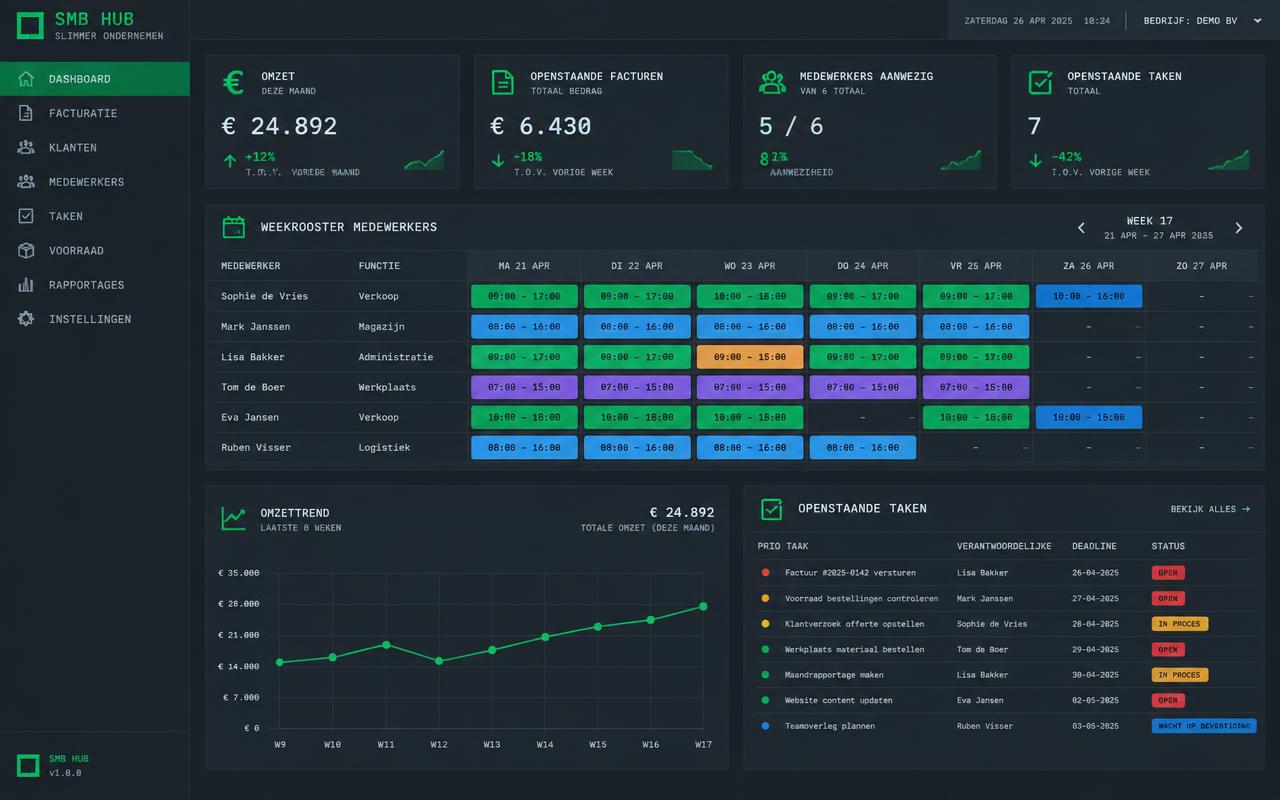
Task: Click Sophie de Vries Saturday 10:00 - 16:00 shift
Action: coord(1089,296)
